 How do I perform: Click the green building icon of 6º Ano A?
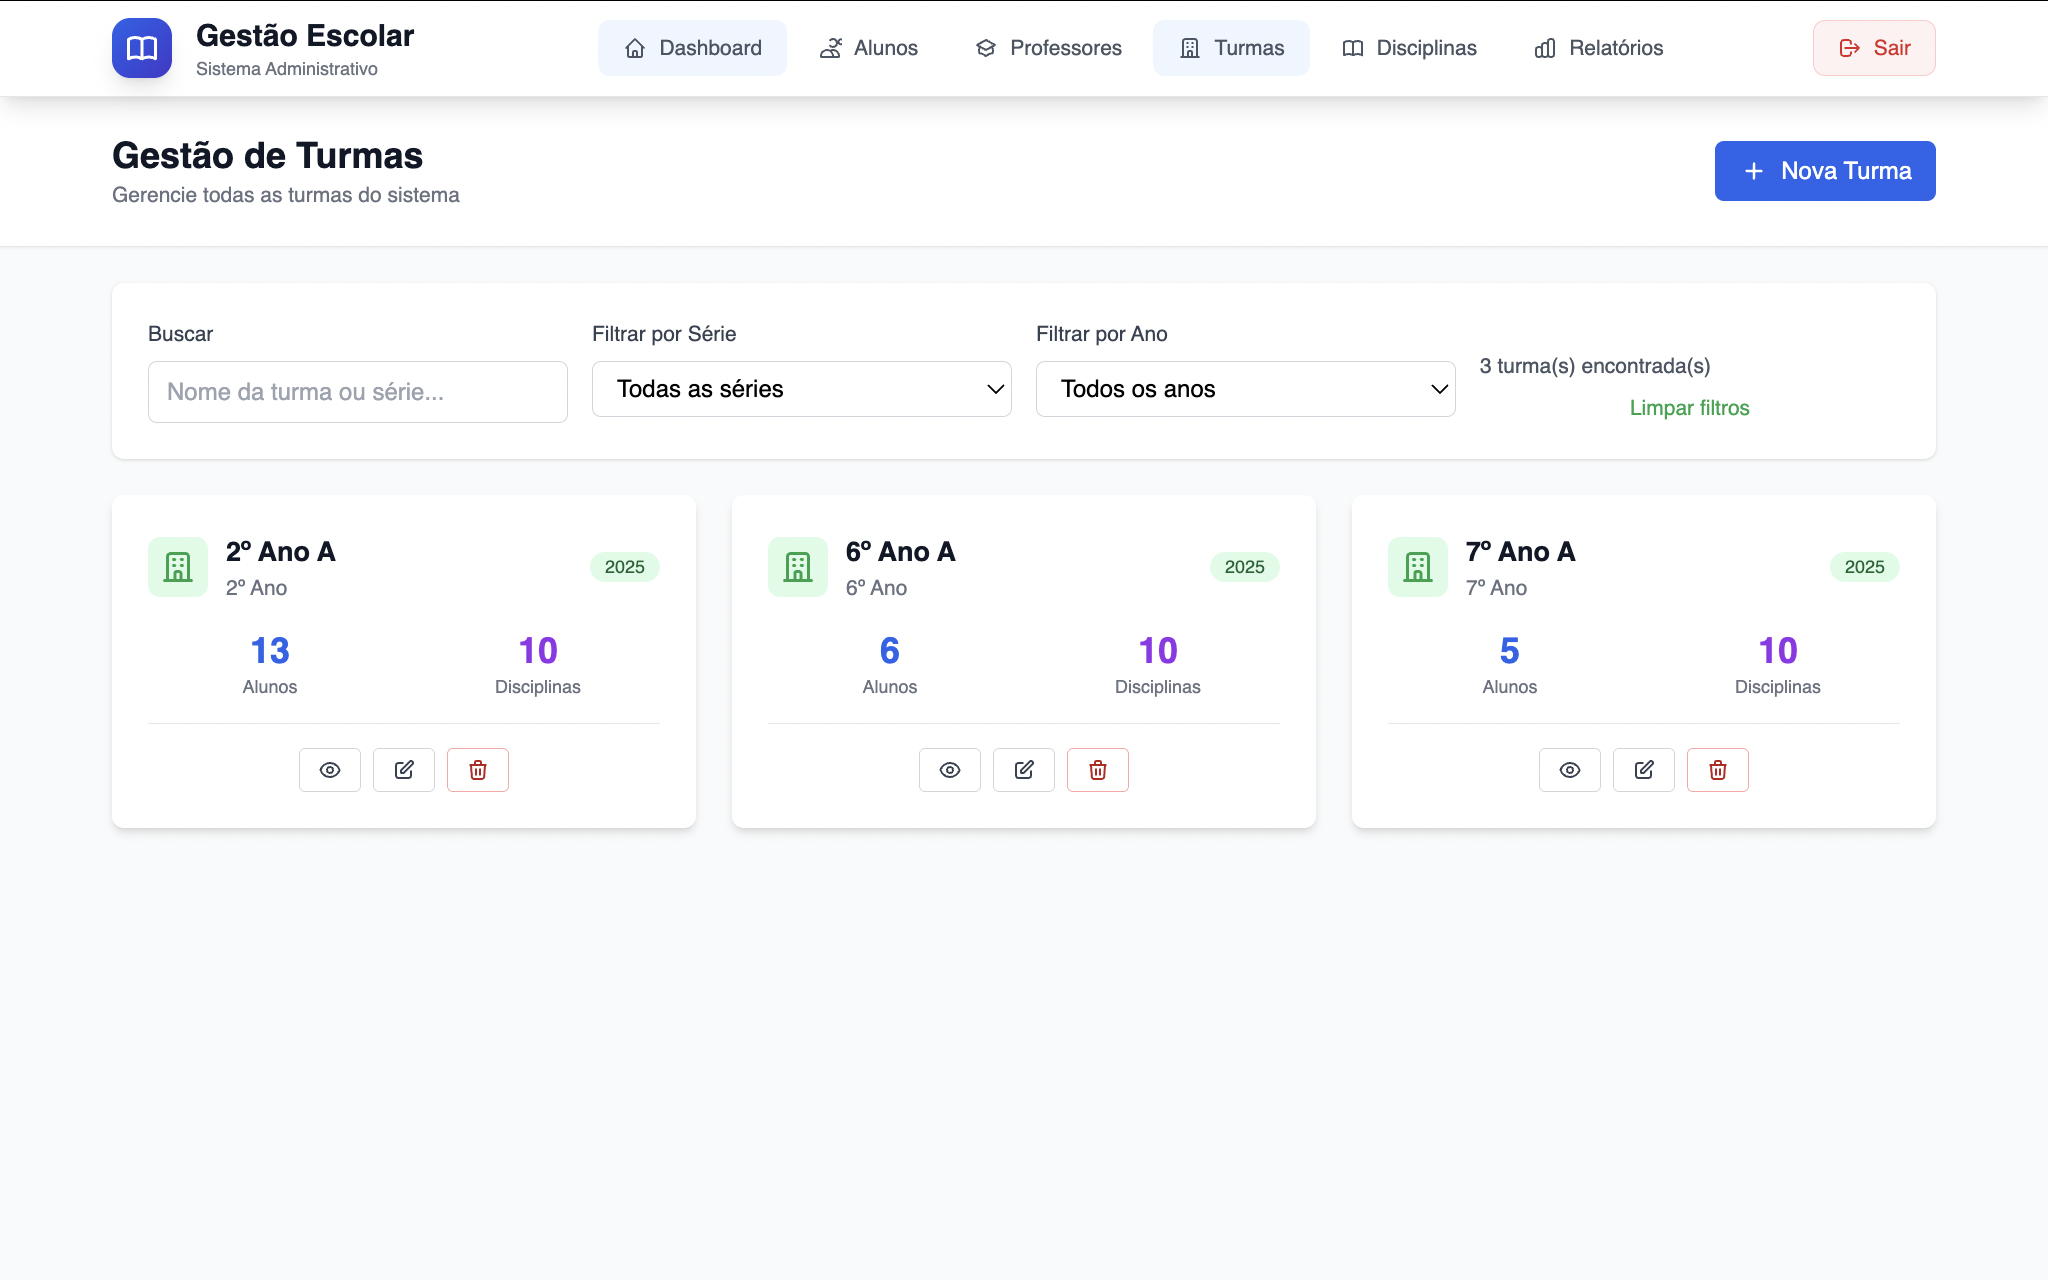798,567
